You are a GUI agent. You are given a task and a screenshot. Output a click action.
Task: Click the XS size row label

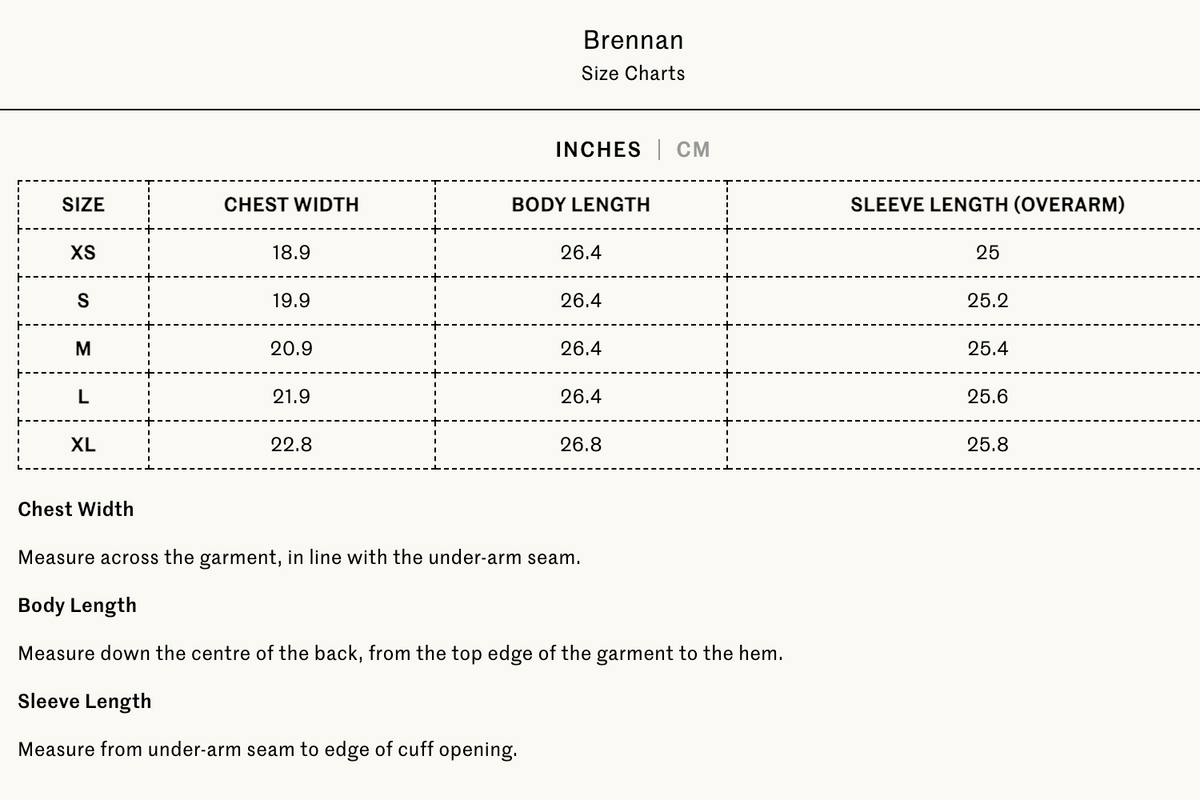[83, 253]
